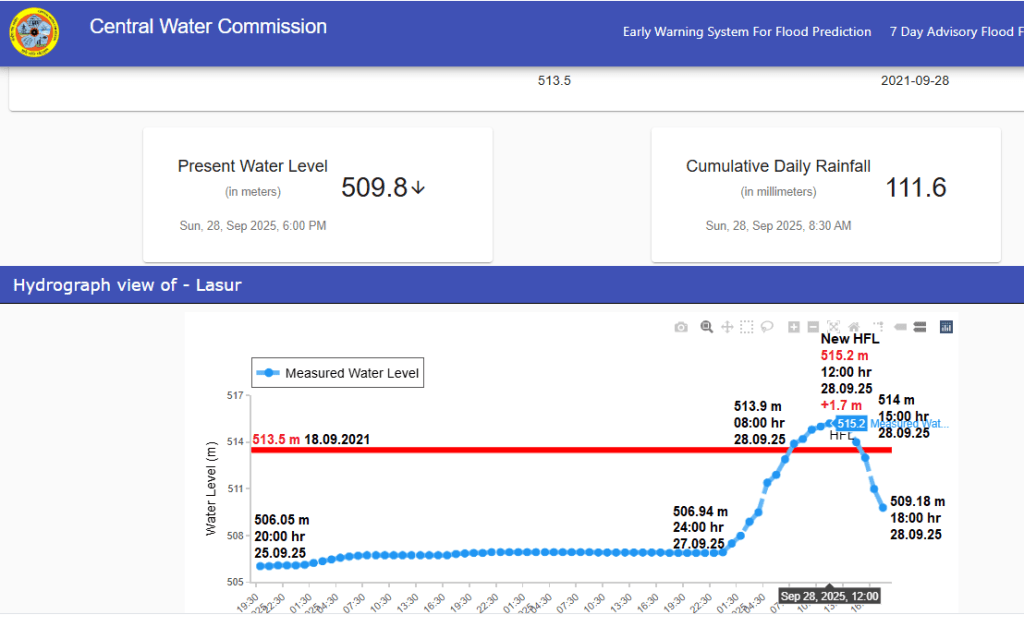Select the Pan tool in chart toolbar

[x=727, y=327]
